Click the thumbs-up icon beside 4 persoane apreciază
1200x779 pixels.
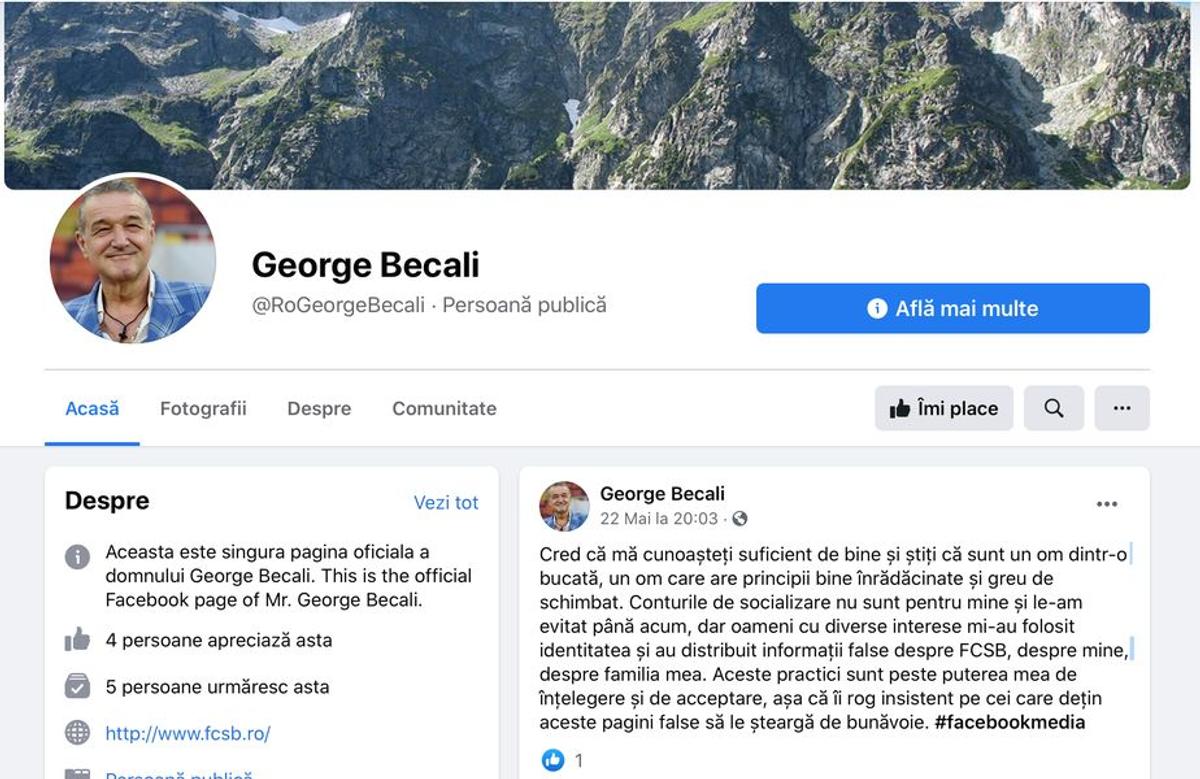(x=77, y=640)
